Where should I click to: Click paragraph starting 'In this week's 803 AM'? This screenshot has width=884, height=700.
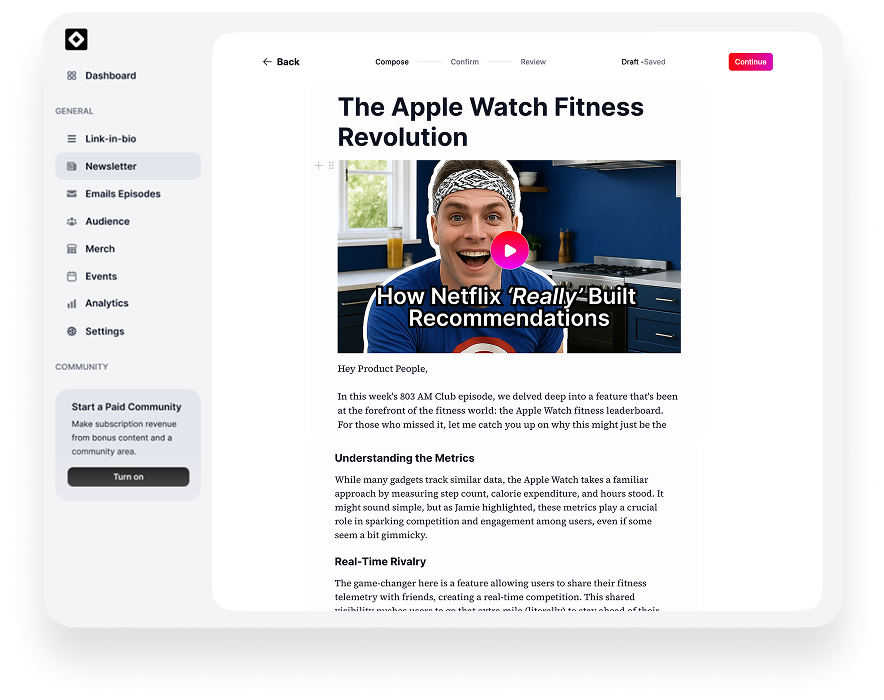coord(507,411)
